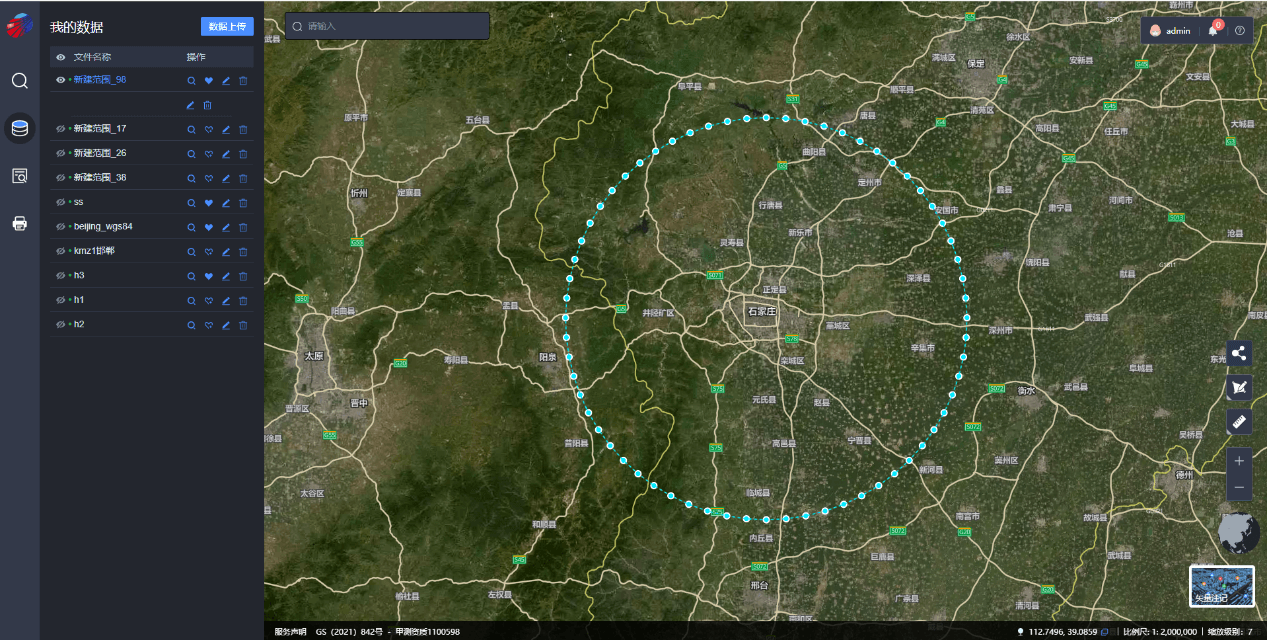Delete the 新建范围_38 entry
Screen dimensions: 1267x640
point(243,178)
